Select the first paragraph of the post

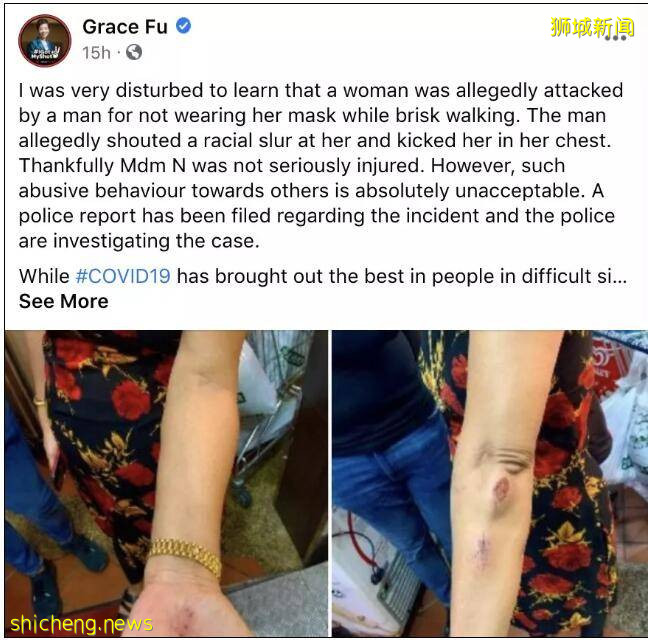[x=321, y=166]
